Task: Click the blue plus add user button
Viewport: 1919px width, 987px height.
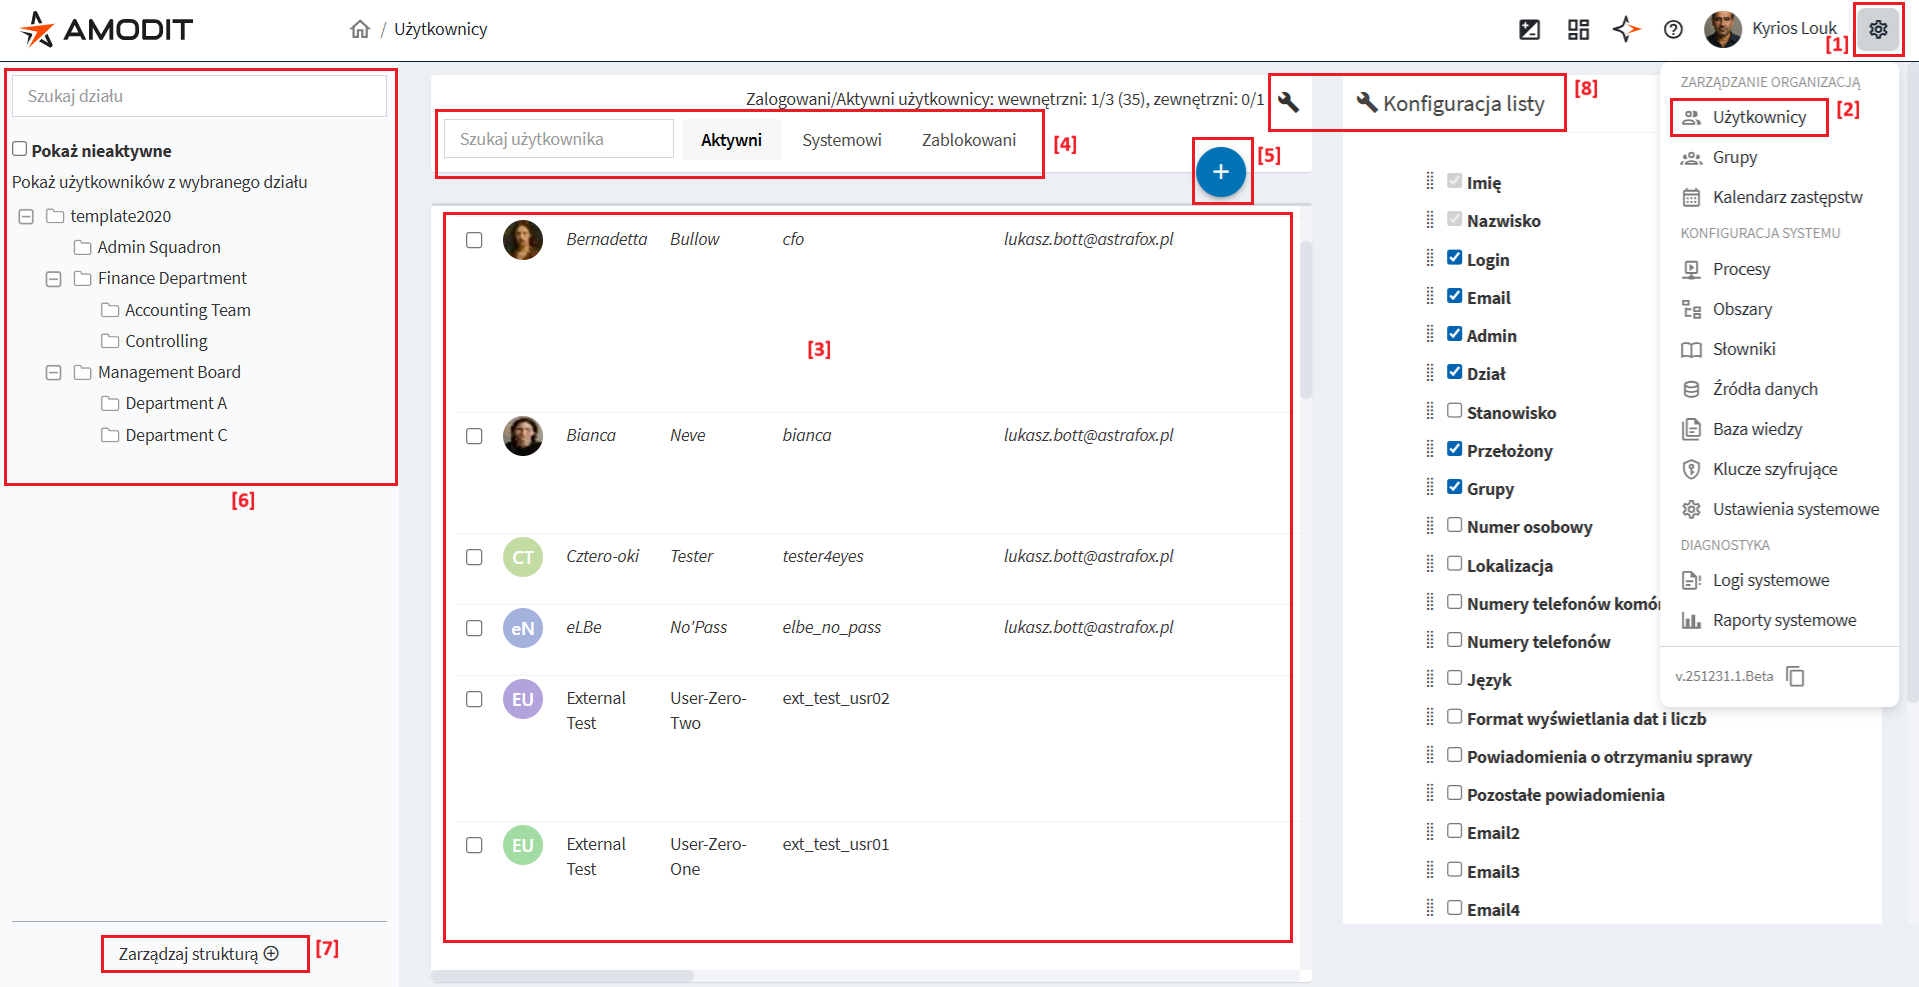Action: (1220, 172)
